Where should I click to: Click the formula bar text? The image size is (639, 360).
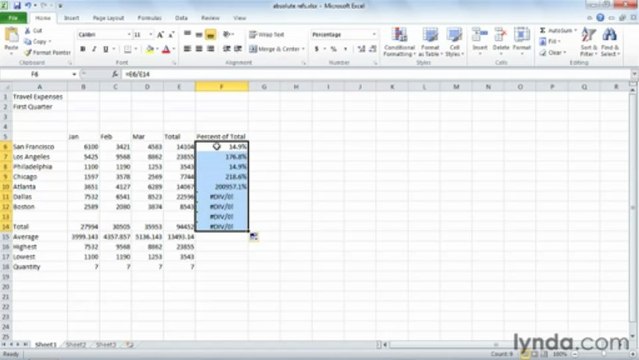click(137, 74)
